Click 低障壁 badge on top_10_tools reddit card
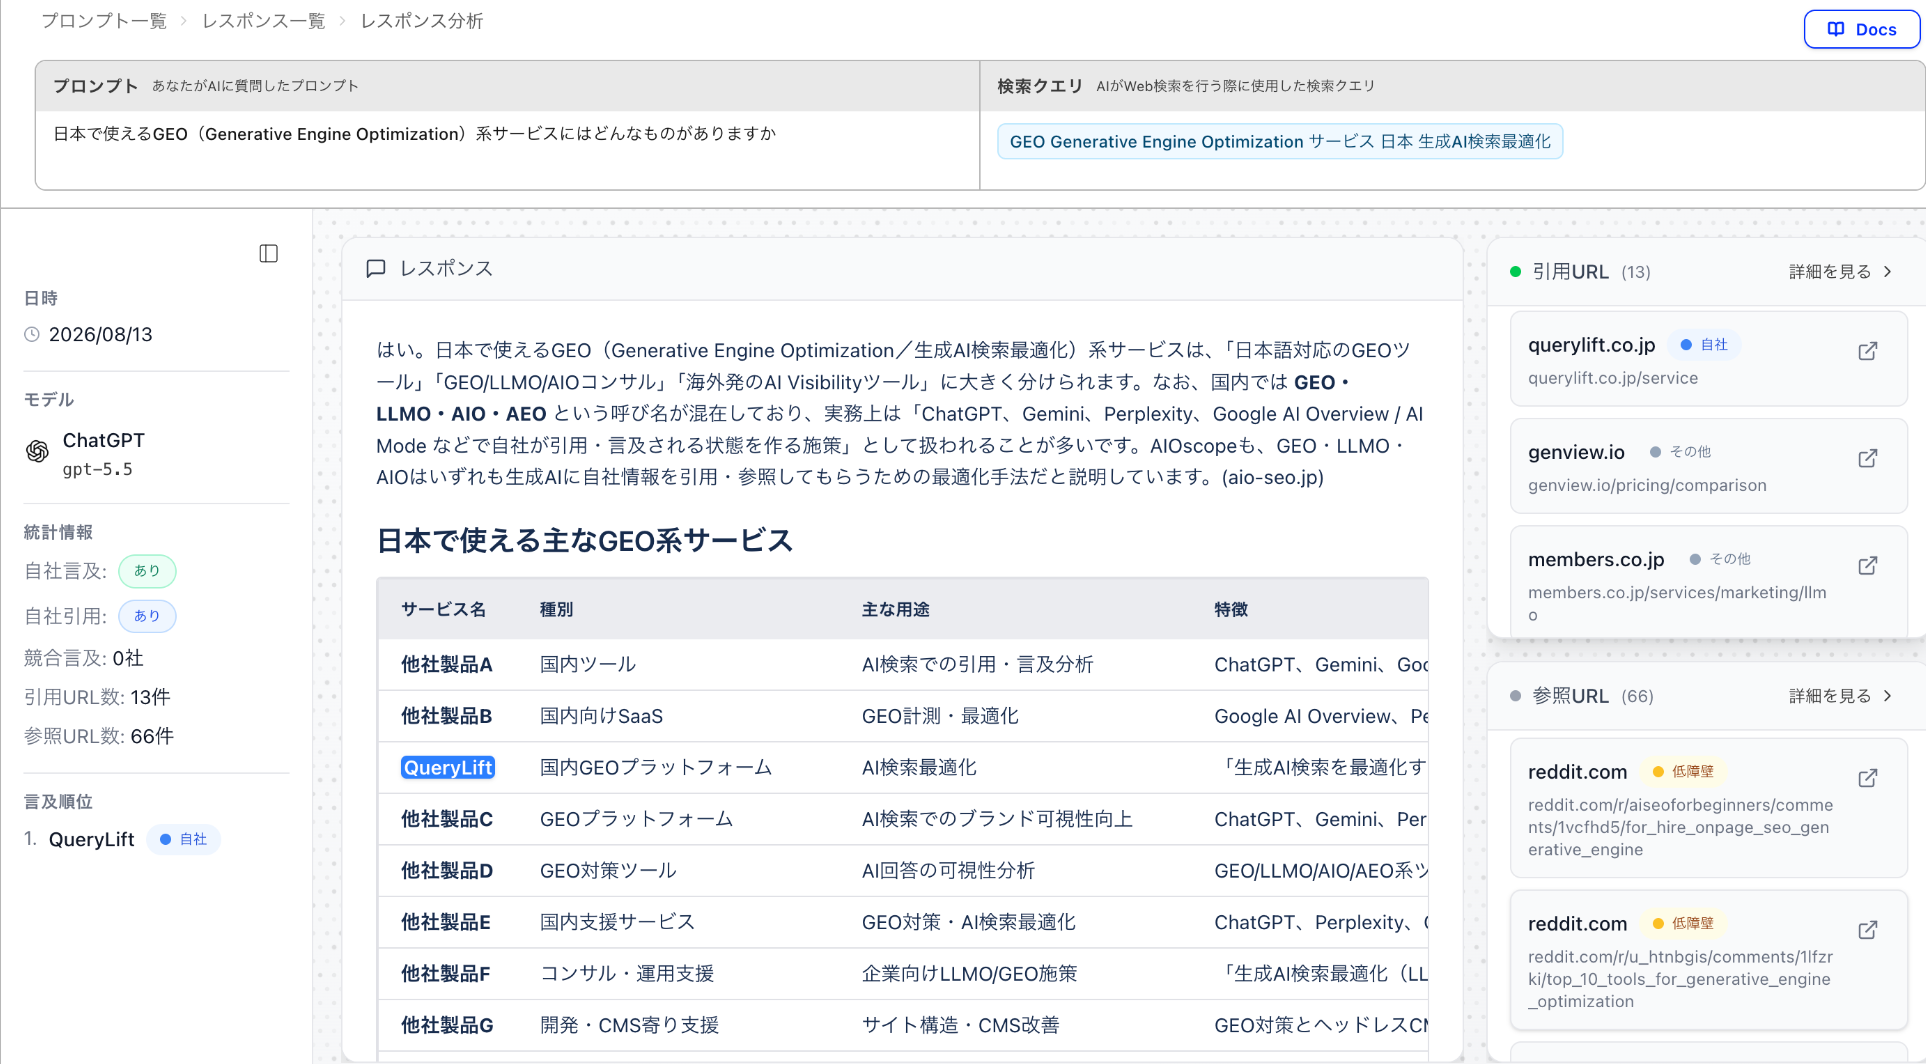Viewport: 1926px width, 1064px height. tap(1683, 924)
